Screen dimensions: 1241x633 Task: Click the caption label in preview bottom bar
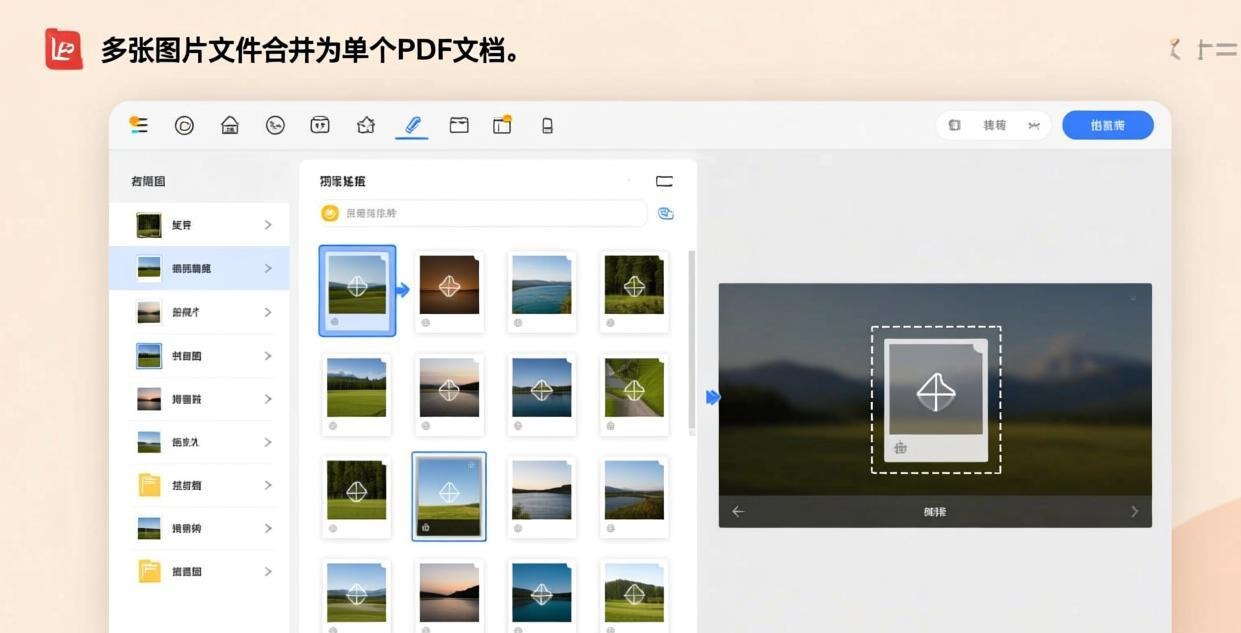pyautogui.click(x=935, y=511)
